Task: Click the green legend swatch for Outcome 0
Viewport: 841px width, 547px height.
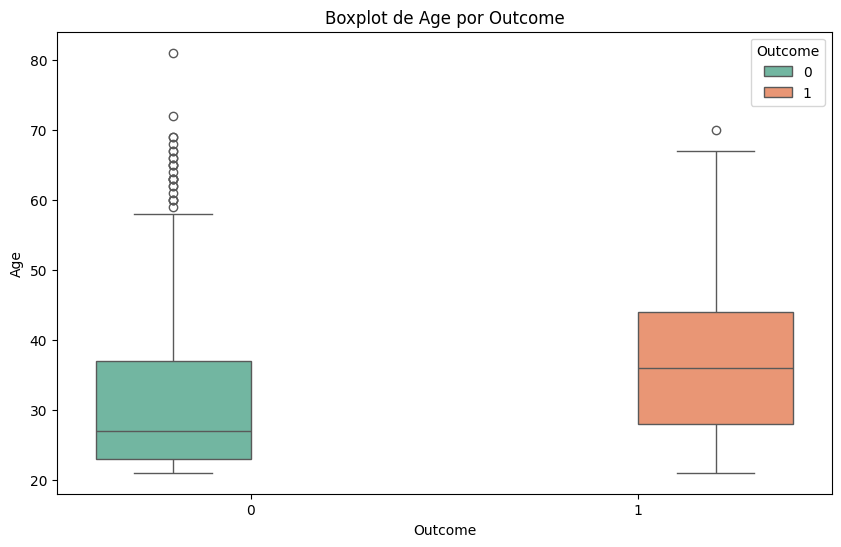Action: point(777,71)
